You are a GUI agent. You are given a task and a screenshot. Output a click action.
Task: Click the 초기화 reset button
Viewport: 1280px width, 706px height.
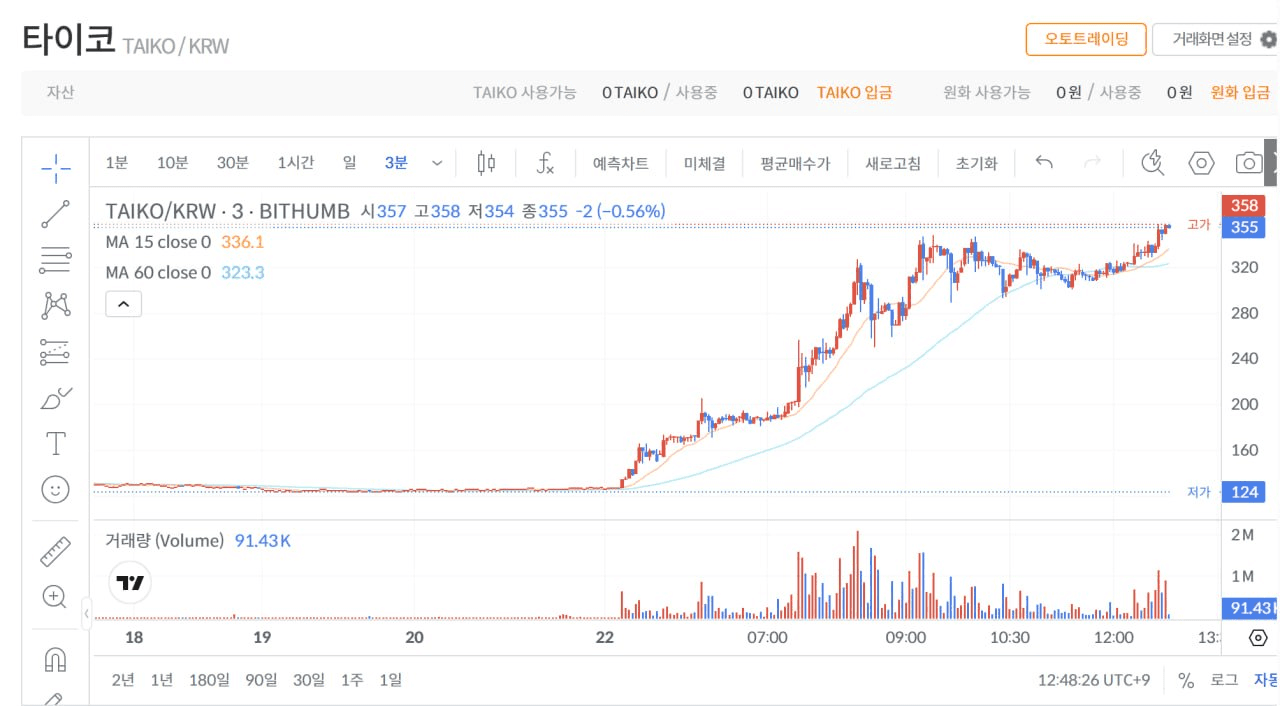point(977,163)
